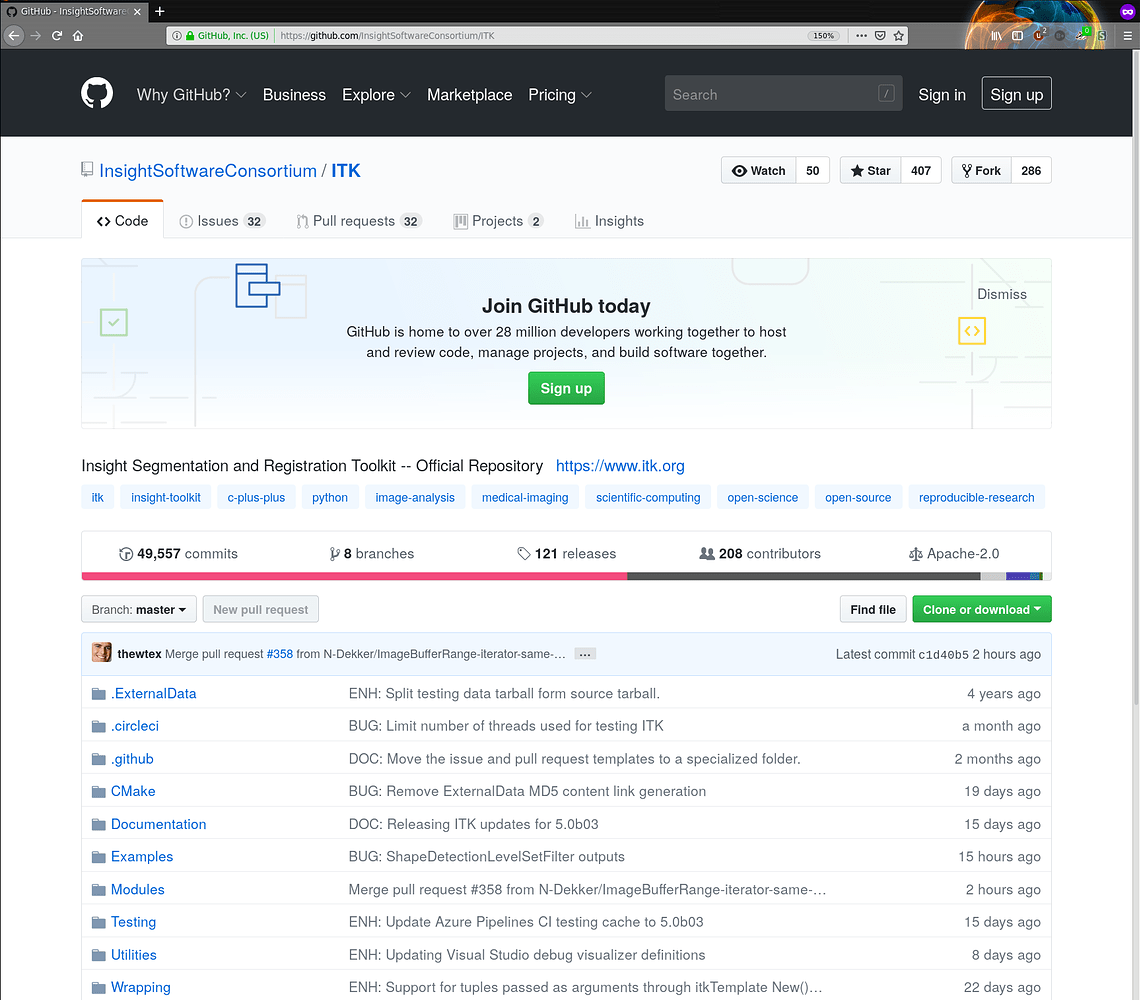Click the browser URL address bar

tap(538, 35)
